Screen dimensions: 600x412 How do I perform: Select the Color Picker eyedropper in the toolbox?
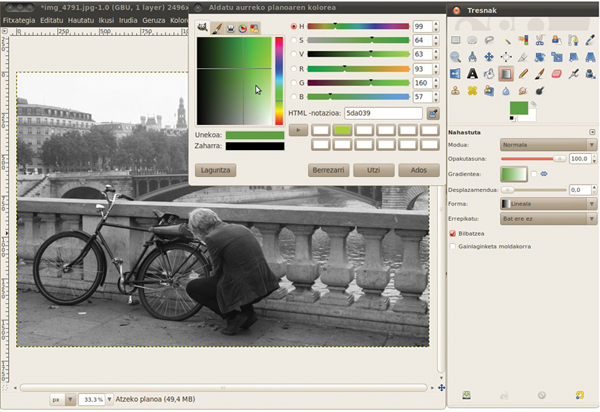coord(590,40)
